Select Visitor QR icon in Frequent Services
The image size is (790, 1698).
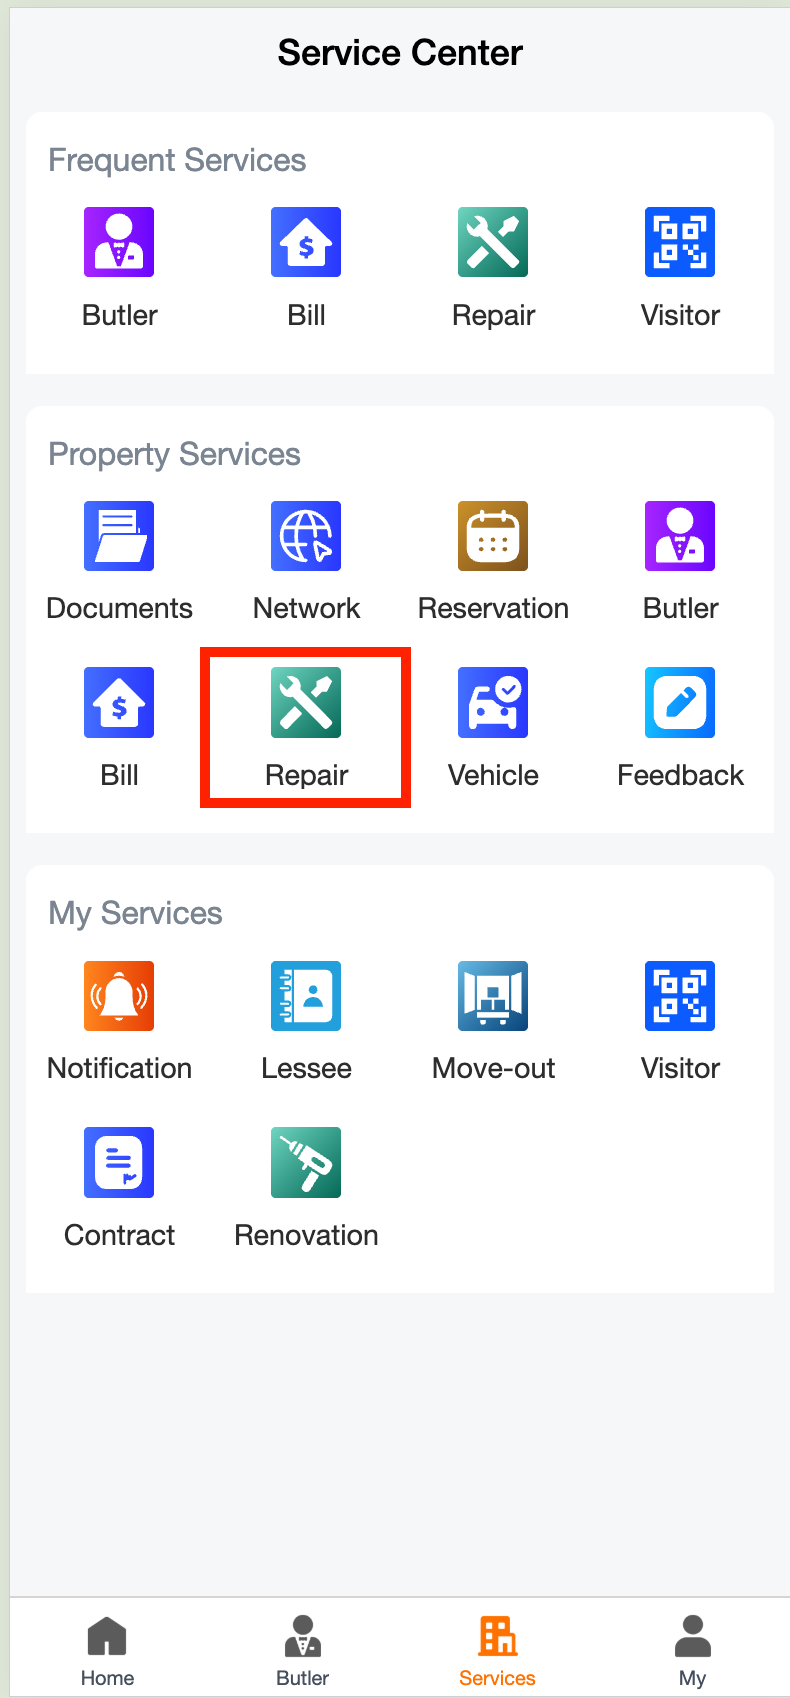pos(680,243)
